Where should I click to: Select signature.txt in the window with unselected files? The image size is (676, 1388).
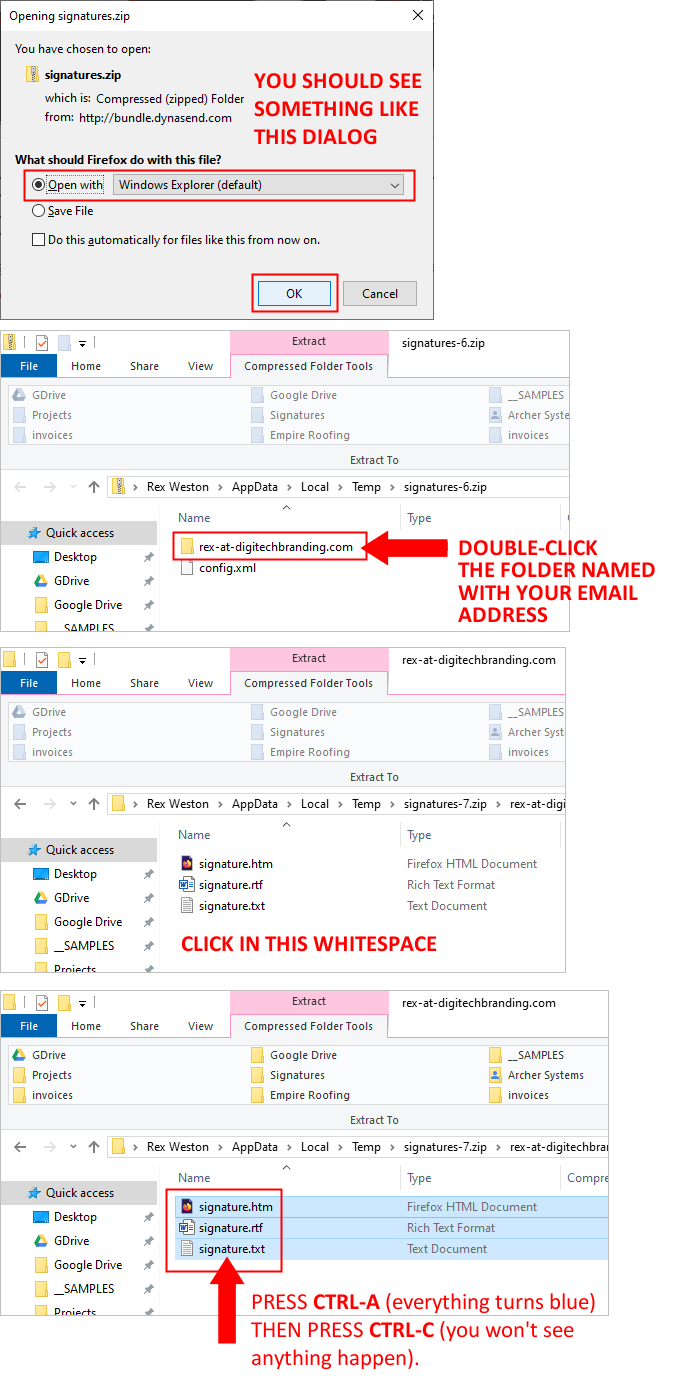pos(231,906)
